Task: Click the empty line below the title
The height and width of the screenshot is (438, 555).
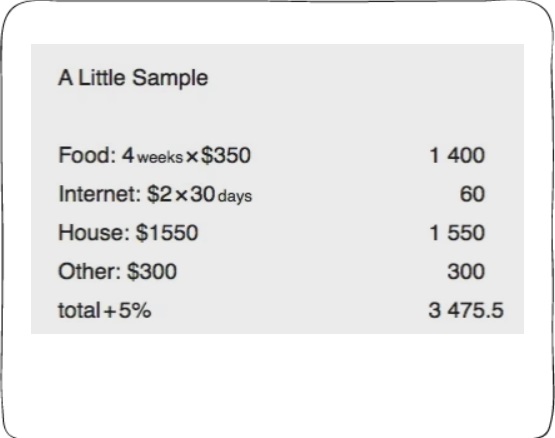Action: pyautogui.click(x=278, y=116)
